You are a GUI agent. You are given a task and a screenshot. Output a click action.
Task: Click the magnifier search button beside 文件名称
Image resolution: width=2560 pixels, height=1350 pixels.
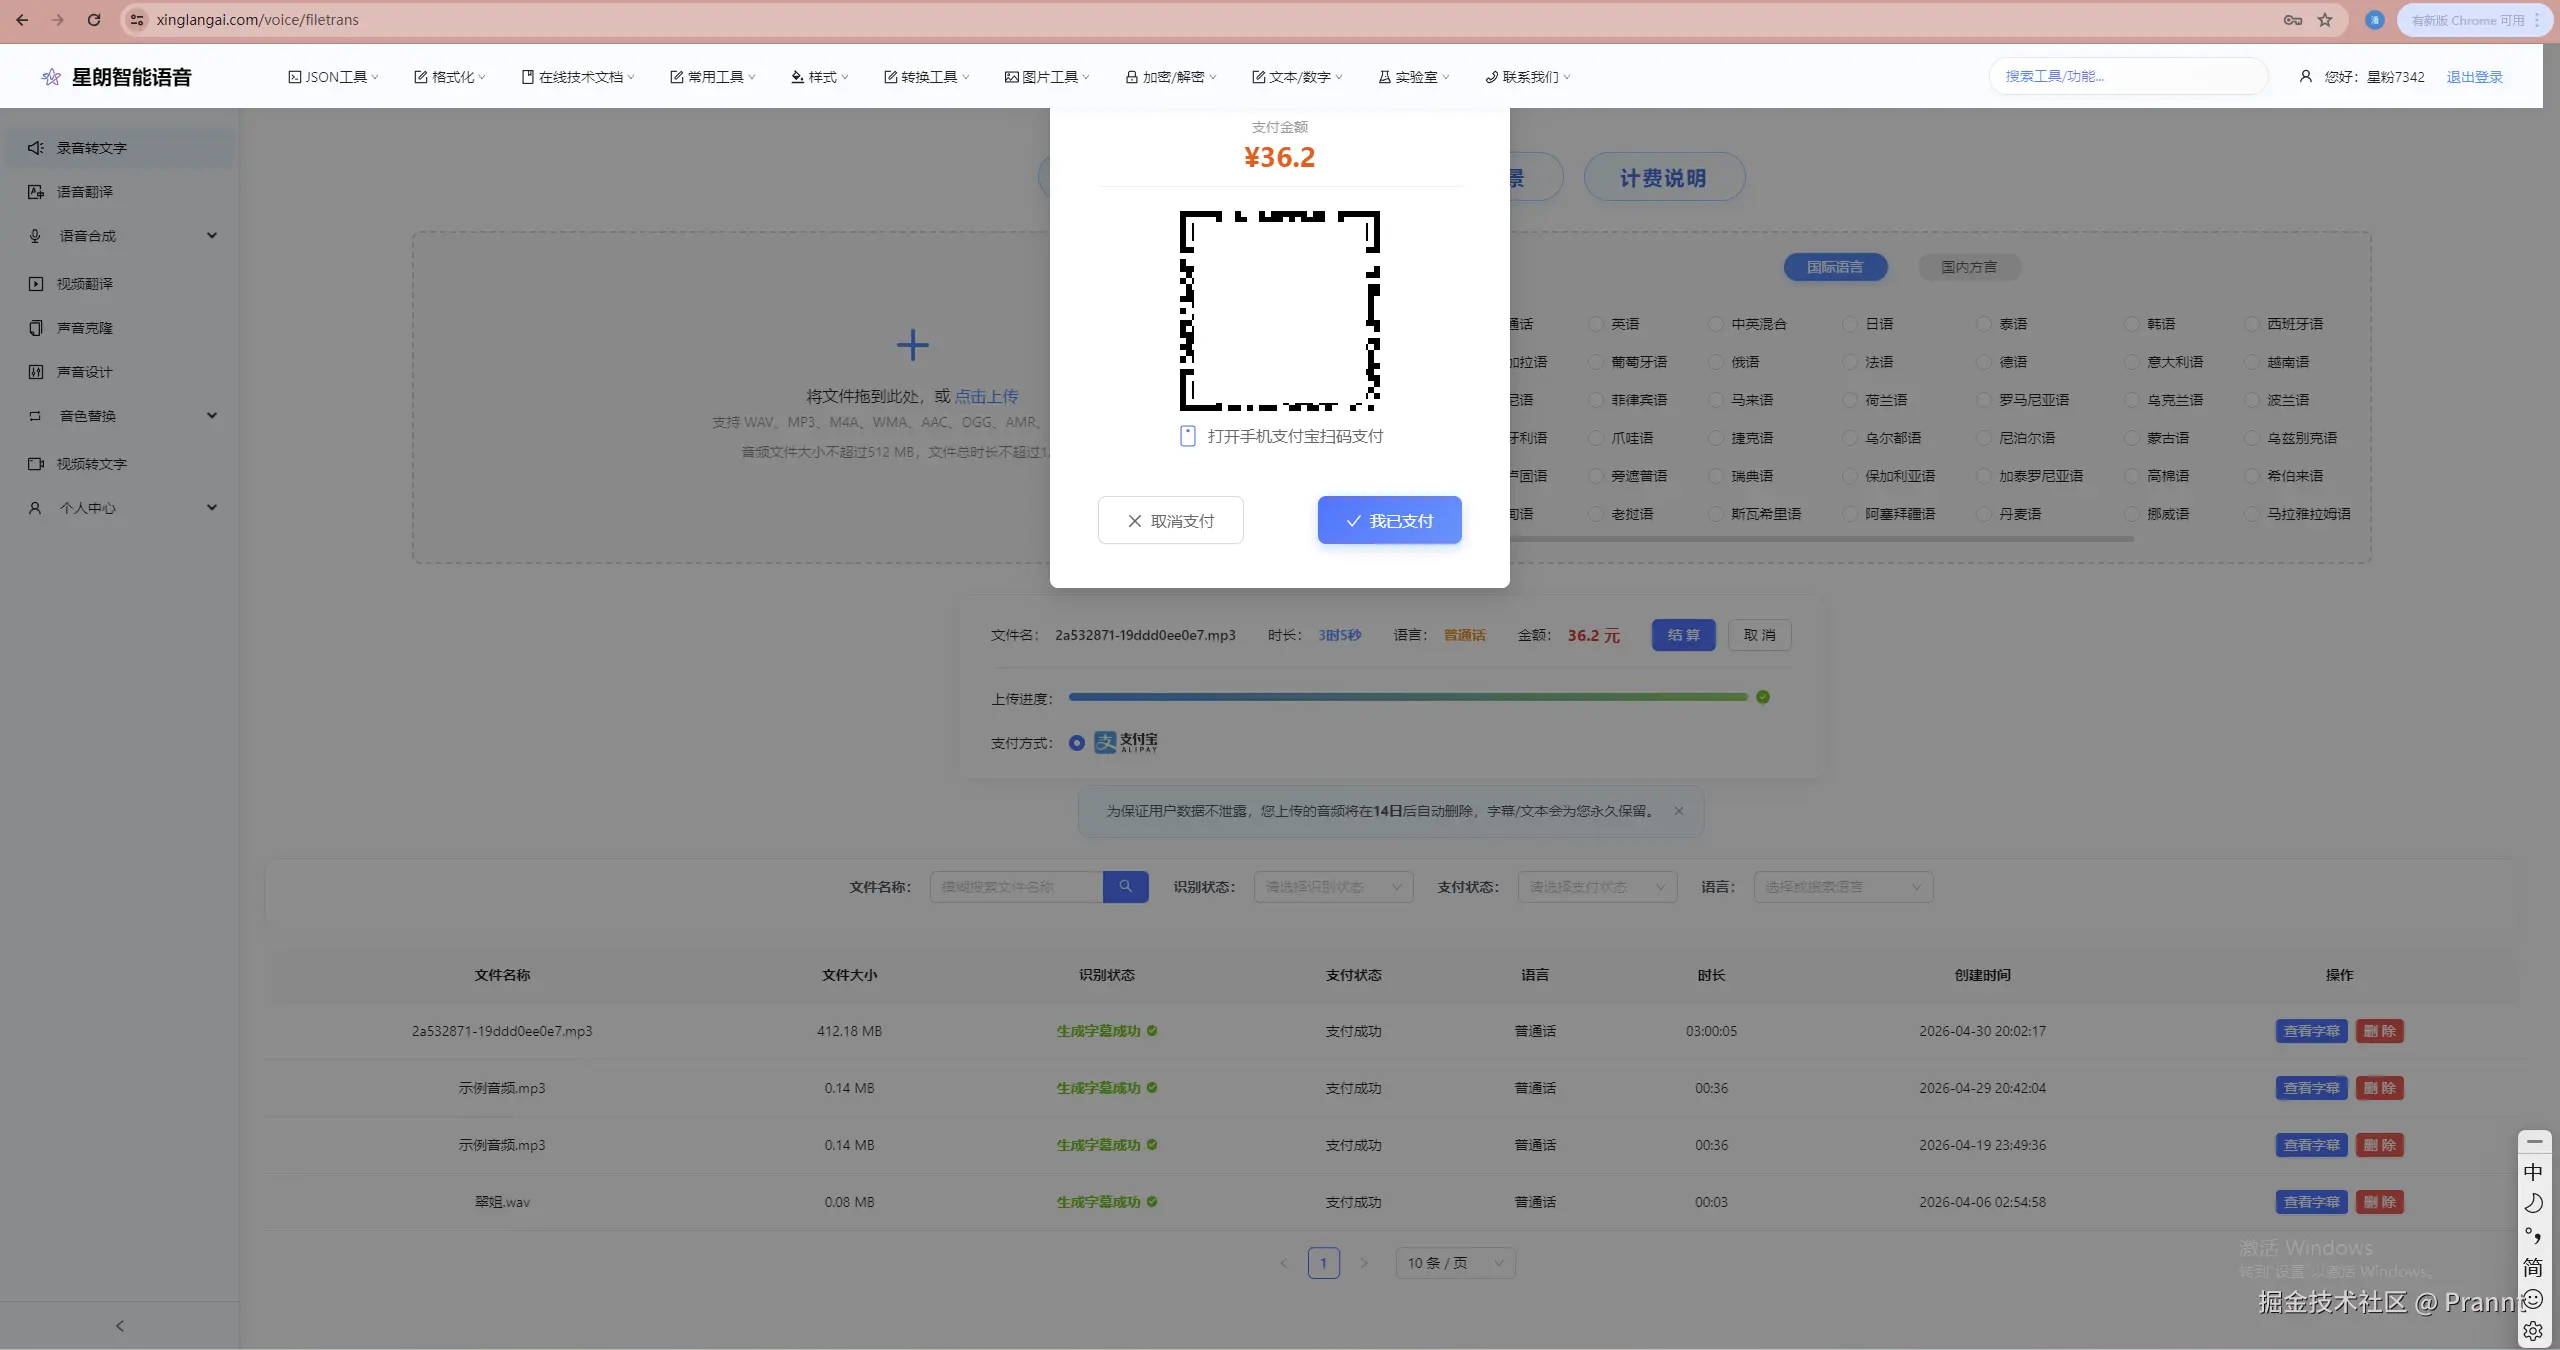1126,887
